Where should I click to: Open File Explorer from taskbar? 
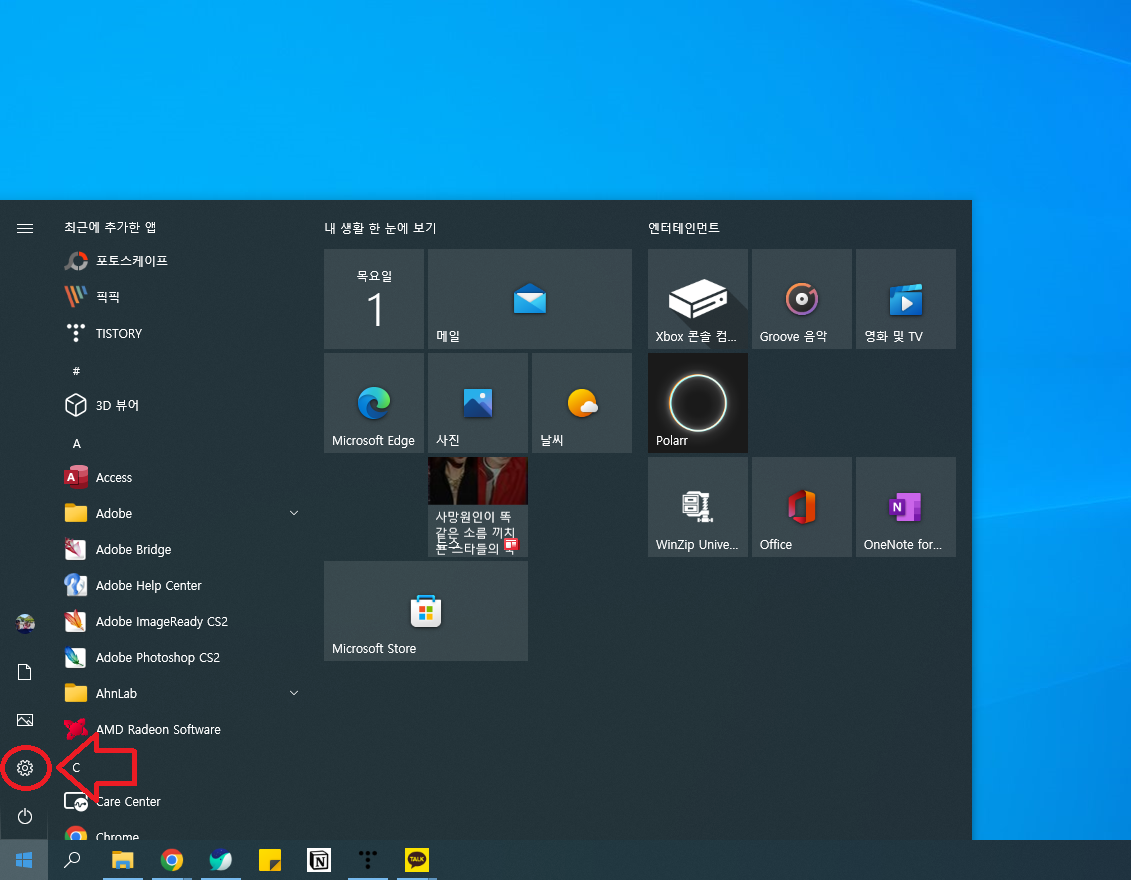pyautogui.click(x=123, y=860)
